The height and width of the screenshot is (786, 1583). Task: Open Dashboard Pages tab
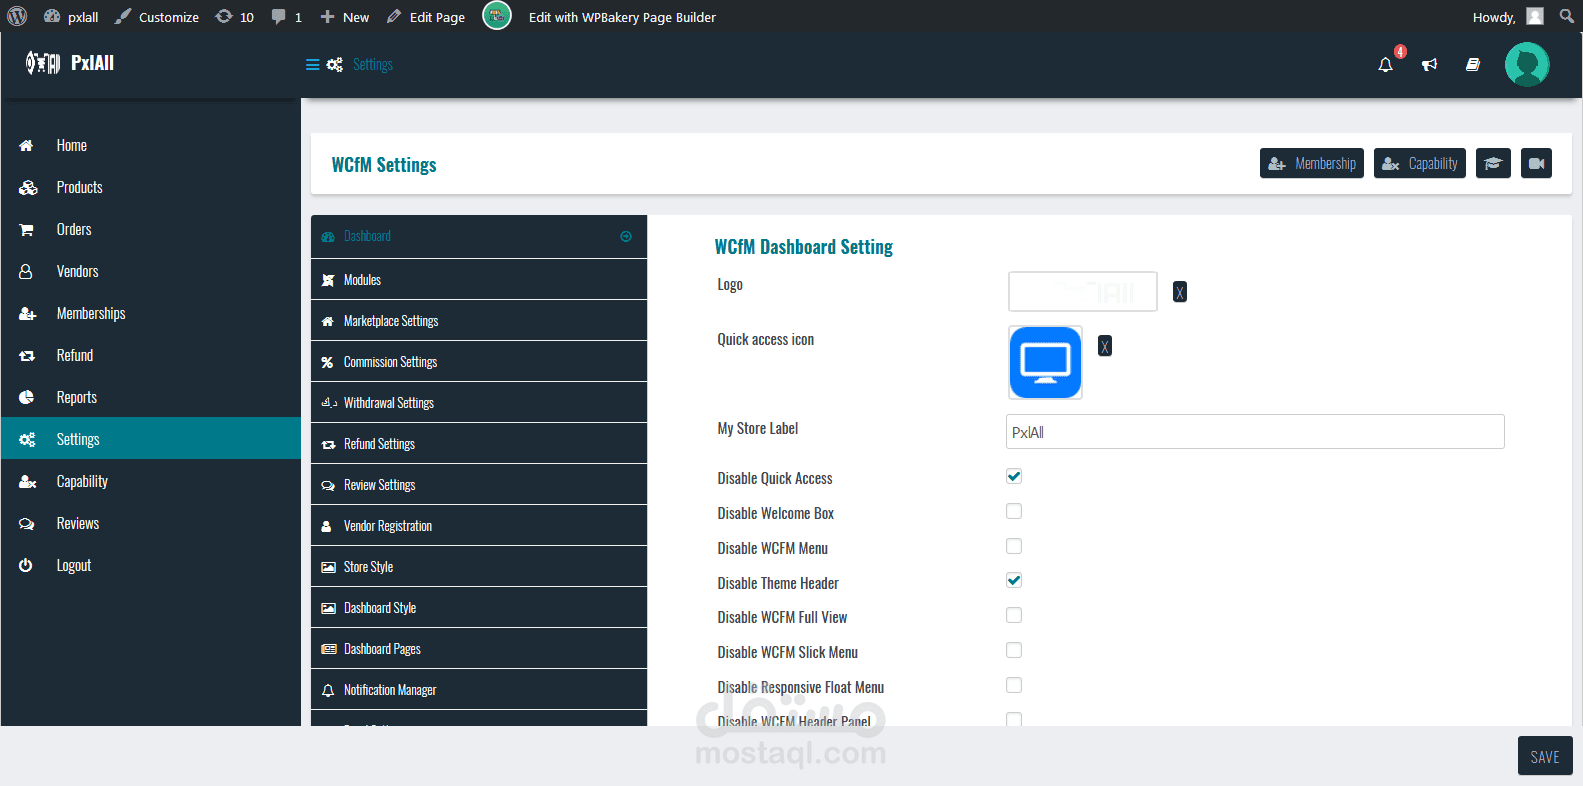coord(479,649)
